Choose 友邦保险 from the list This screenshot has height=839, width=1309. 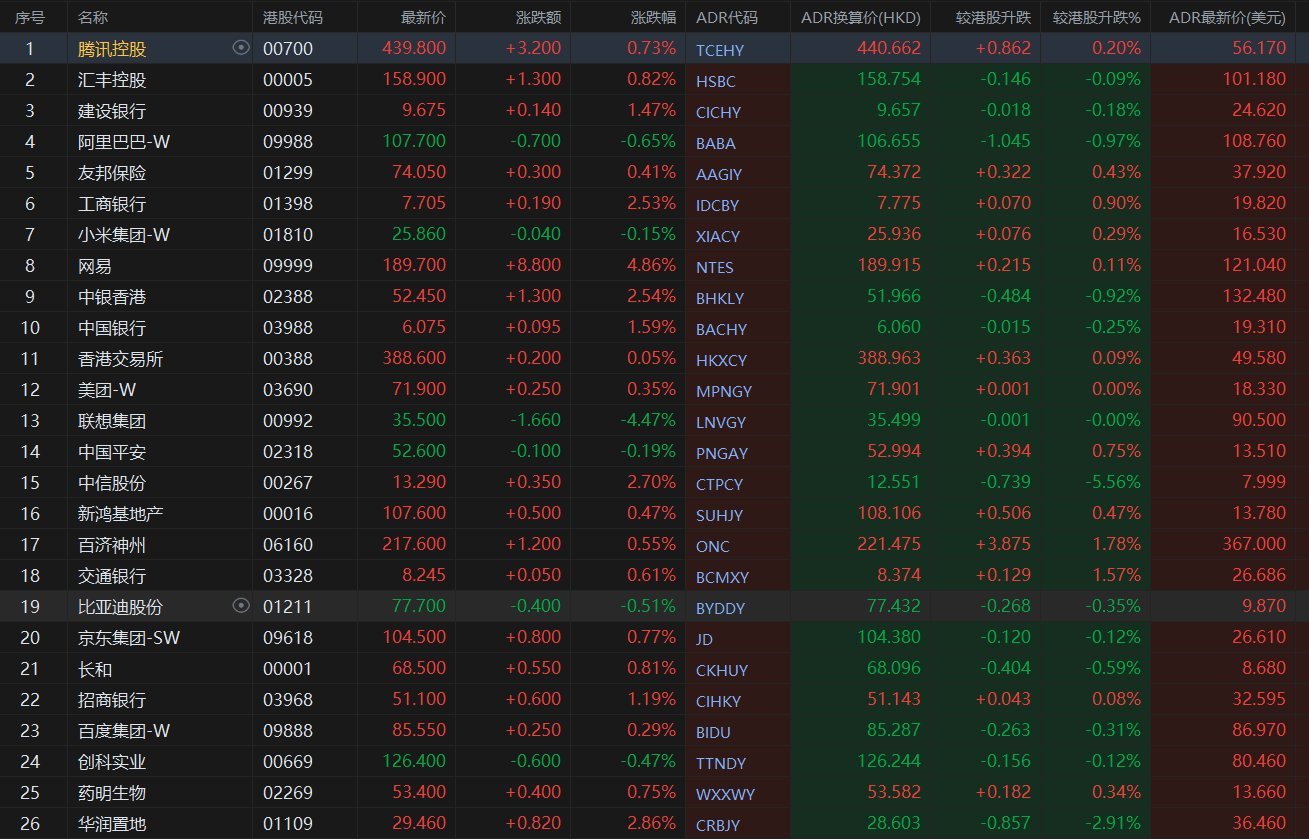(112, 172)
